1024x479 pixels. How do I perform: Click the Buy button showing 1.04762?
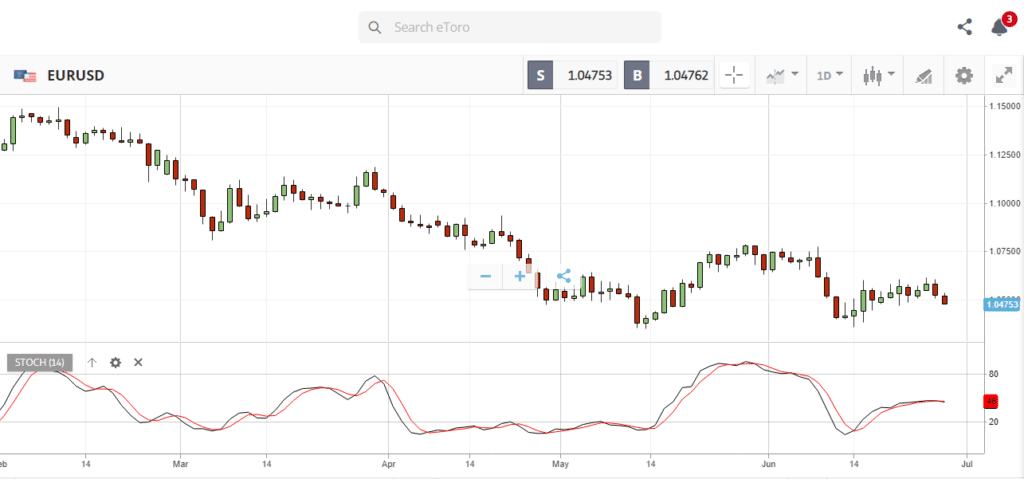click(x=669, y=75)
